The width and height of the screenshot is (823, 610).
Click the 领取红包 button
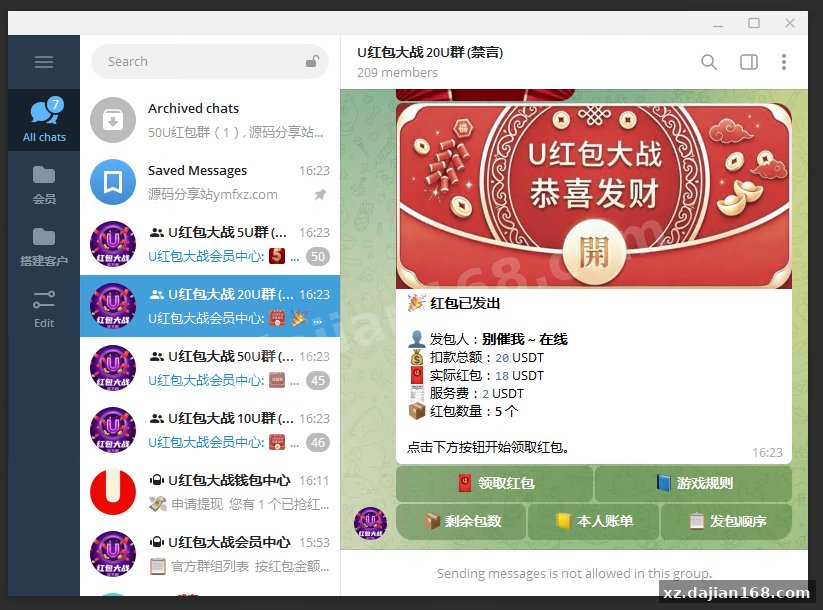point(494,483)
